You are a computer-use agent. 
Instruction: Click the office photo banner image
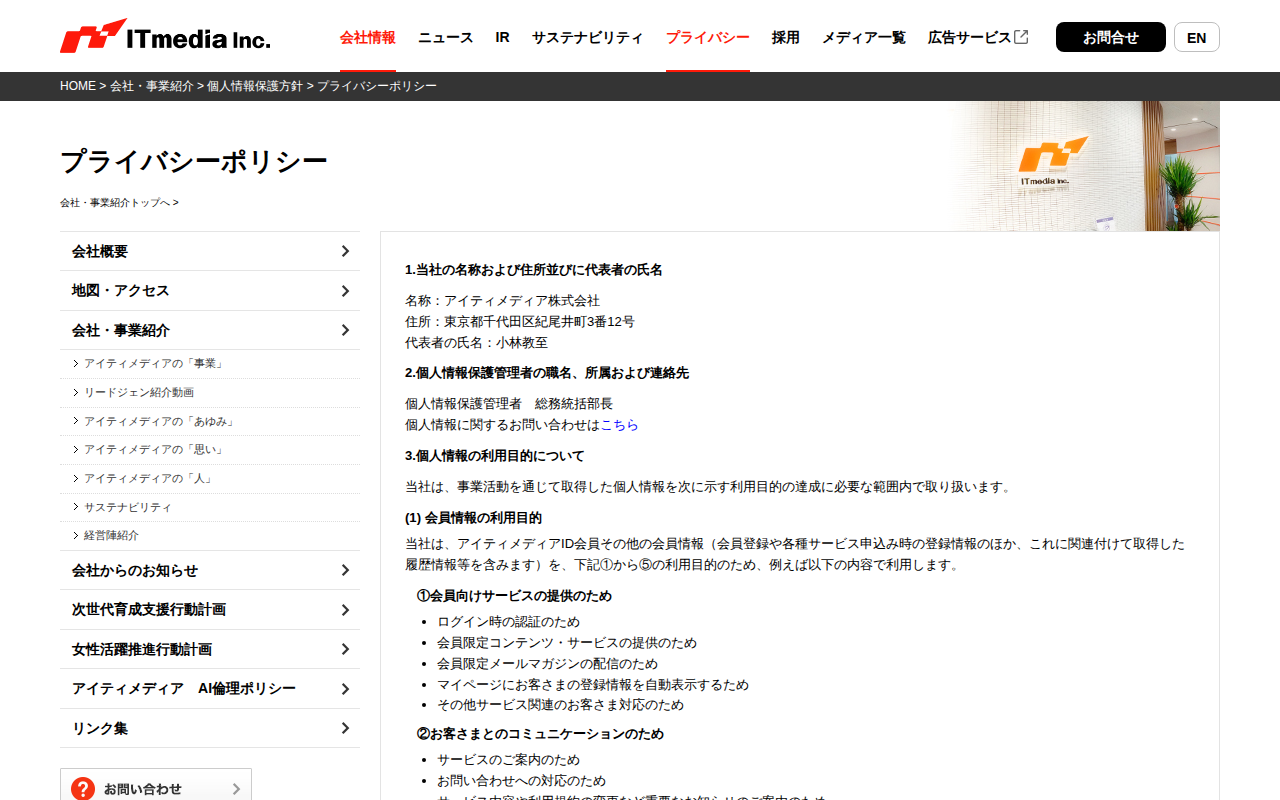[1084, 166]
